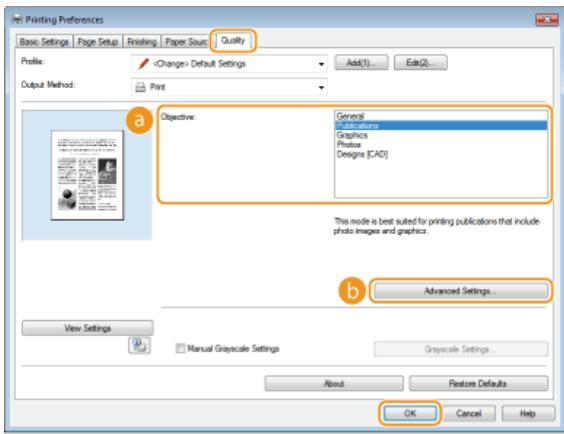Select Photos in Objective list
This screenshot has height=434, width=564.
tap(441, 145)
